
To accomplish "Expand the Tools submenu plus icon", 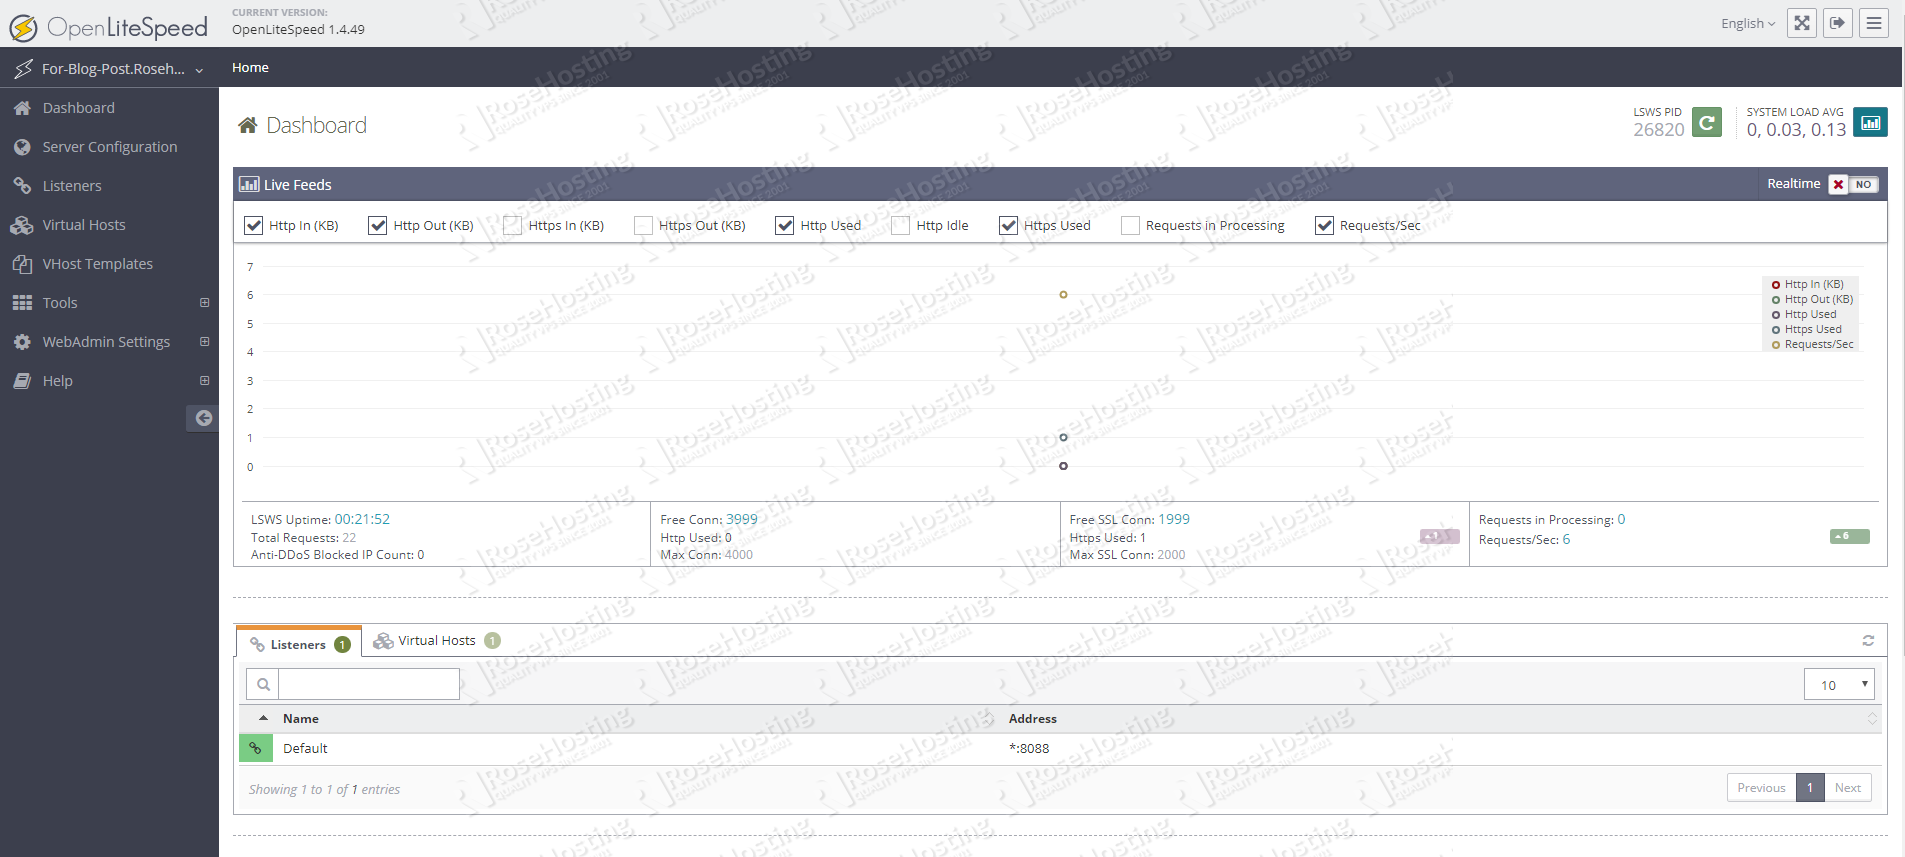I will 204,302.
